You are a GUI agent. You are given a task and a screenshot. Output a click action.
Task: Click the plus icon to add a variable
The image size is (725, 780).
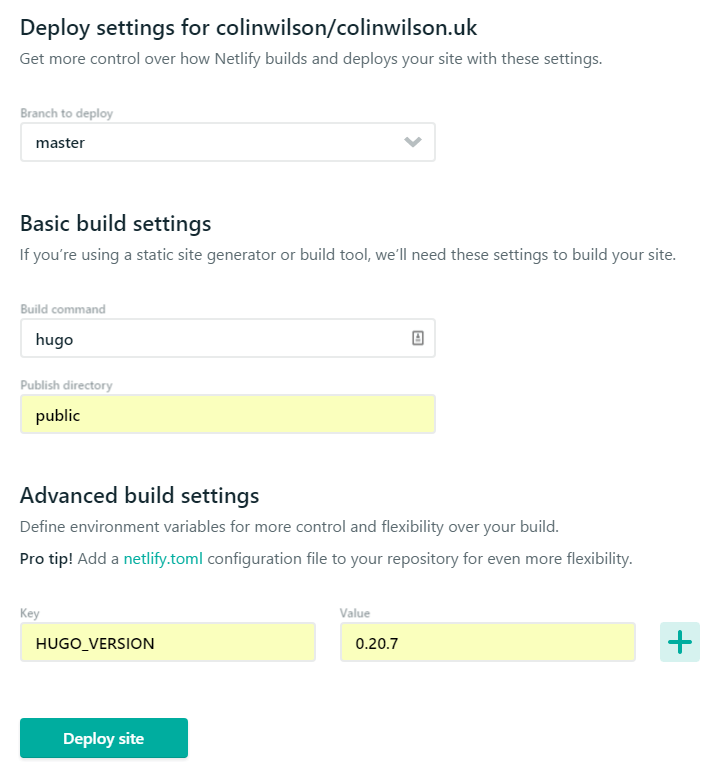point(679,642)
